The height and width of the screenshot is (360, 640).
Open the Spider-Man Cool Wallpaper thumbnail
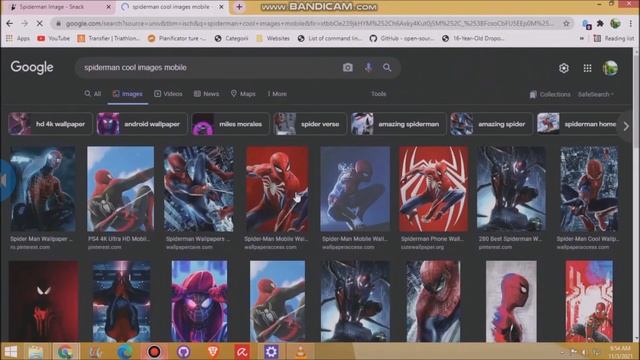pos(589,189)
